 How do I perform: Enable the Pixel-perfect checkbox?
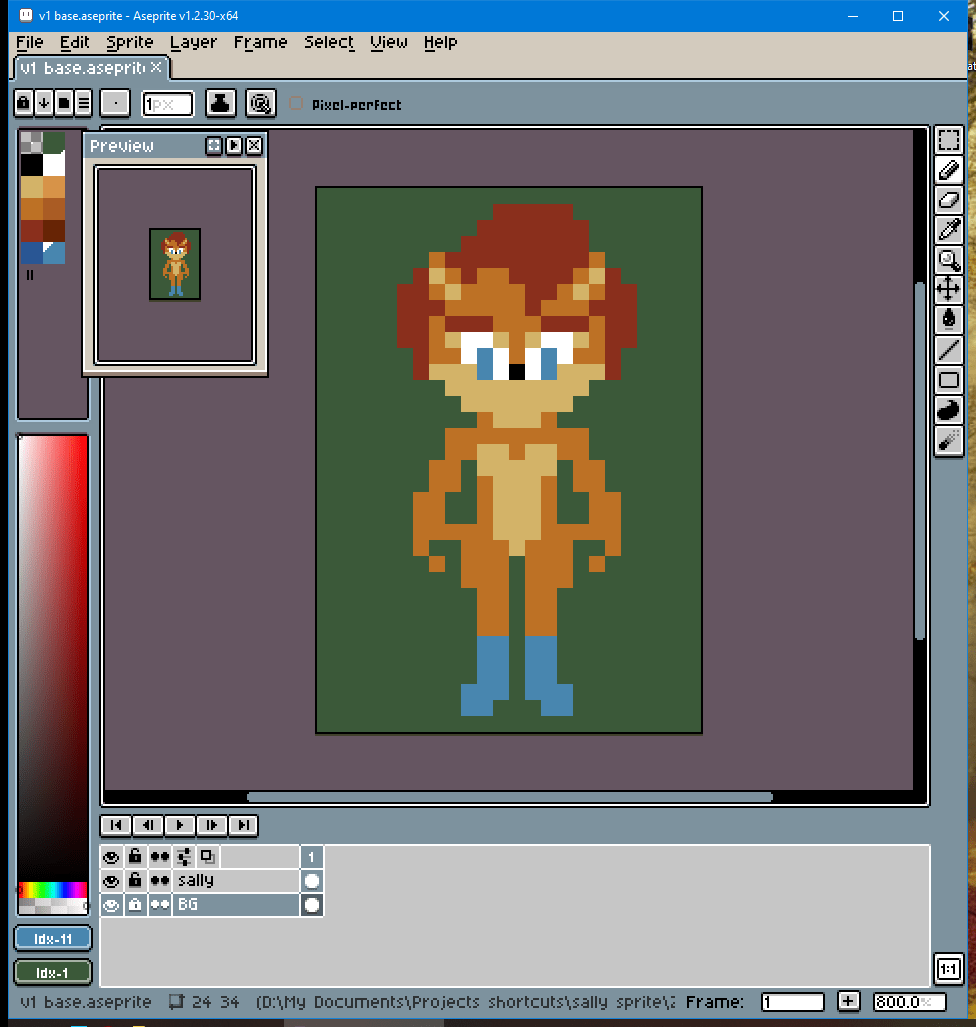coord(296,104)
